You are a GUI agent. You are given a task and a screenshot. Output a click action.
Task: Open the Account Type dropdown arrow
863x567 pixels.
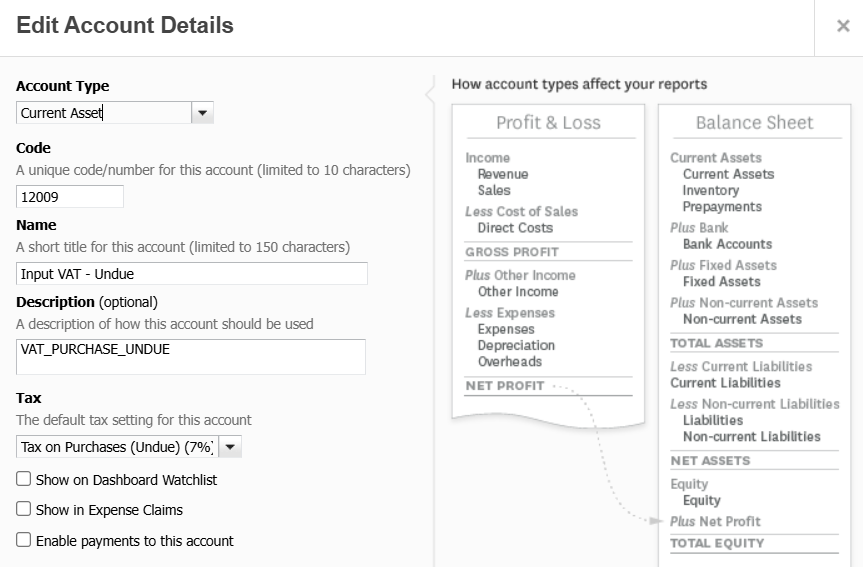coord(202,113)
